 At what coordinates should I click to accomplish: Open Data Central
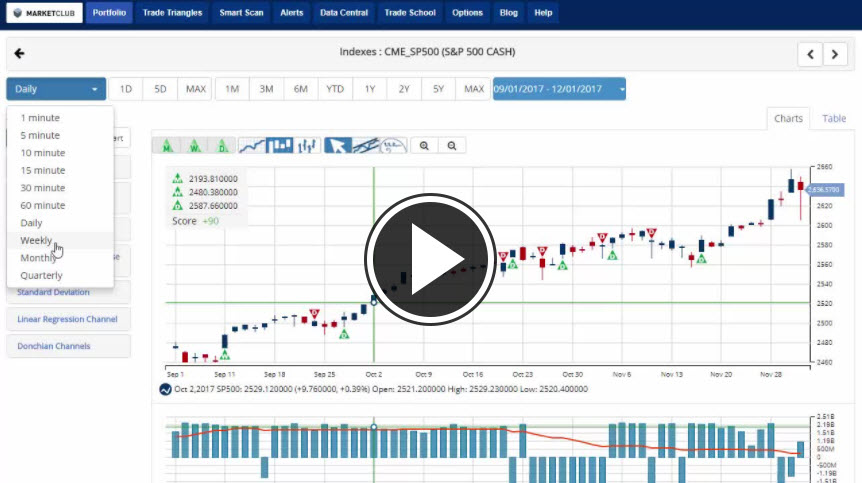344,13
